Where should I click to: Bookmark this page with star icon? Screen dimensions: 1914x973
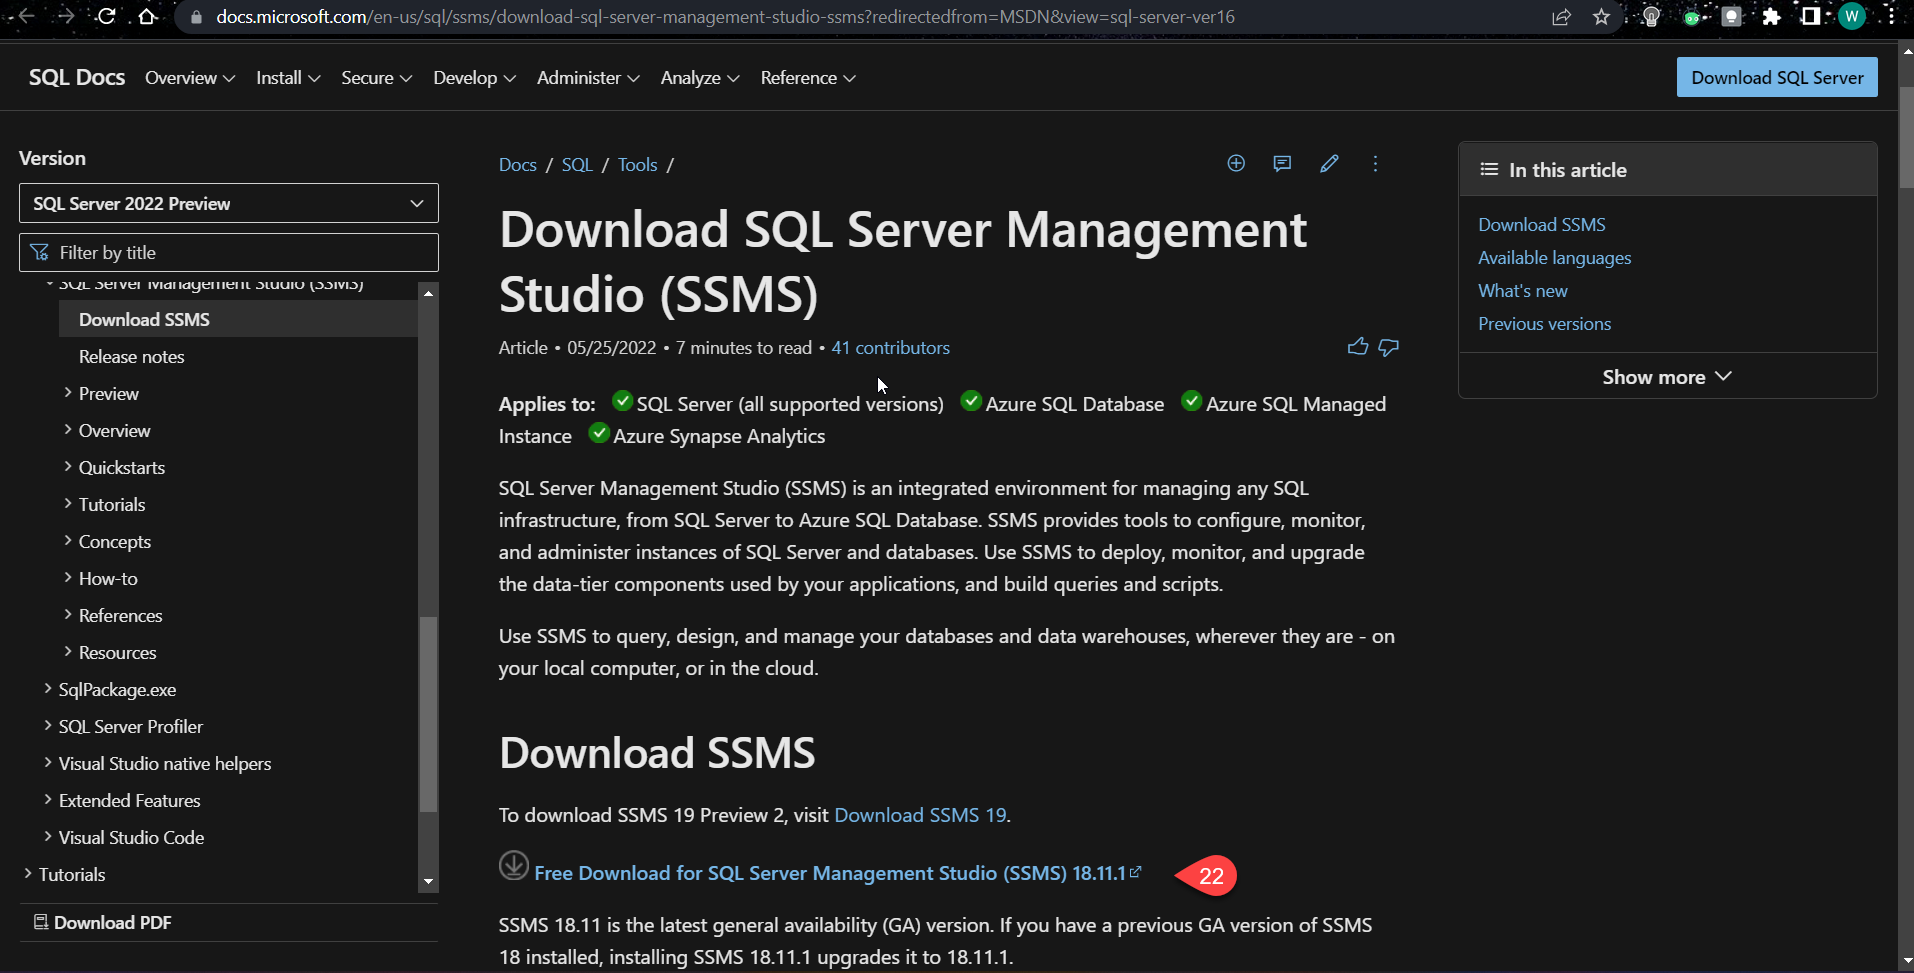coord(1602,17)
